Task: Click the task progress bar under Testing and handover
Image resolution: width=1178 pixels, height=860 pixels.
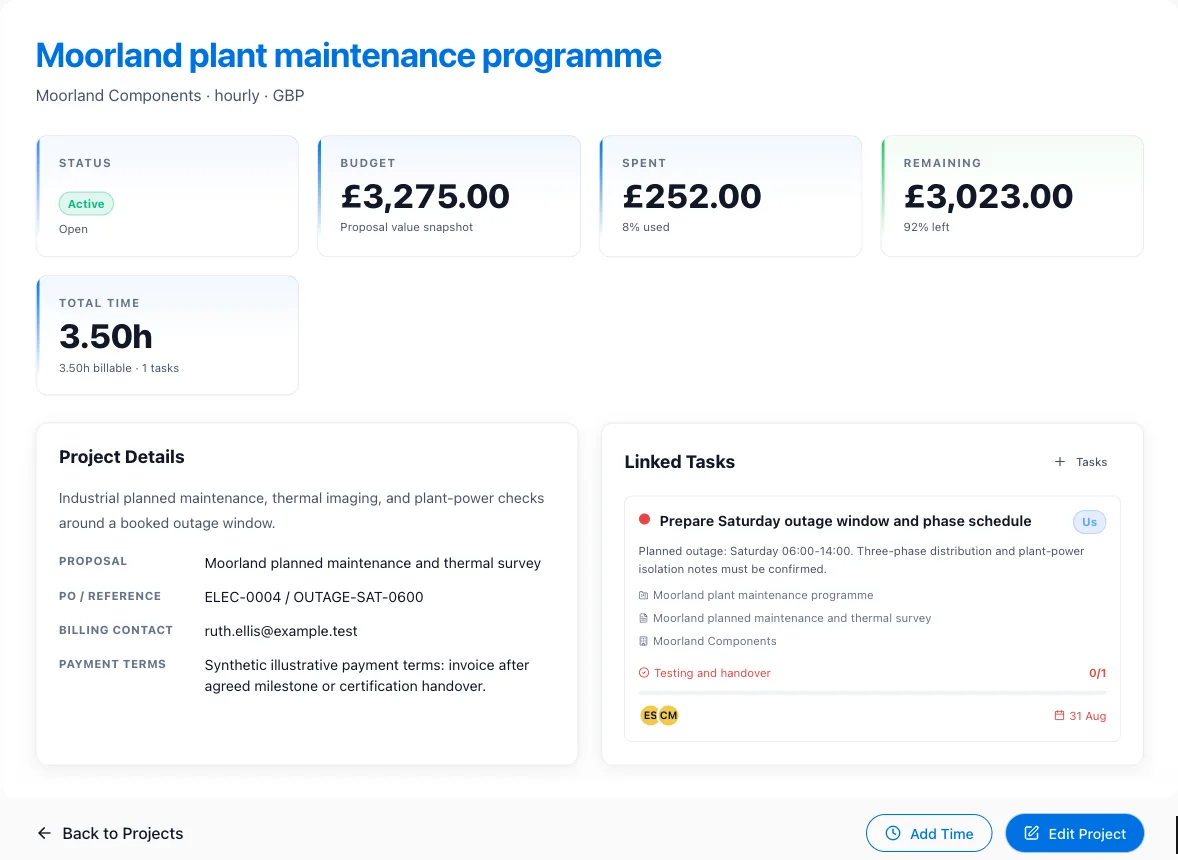Action: 872,693
